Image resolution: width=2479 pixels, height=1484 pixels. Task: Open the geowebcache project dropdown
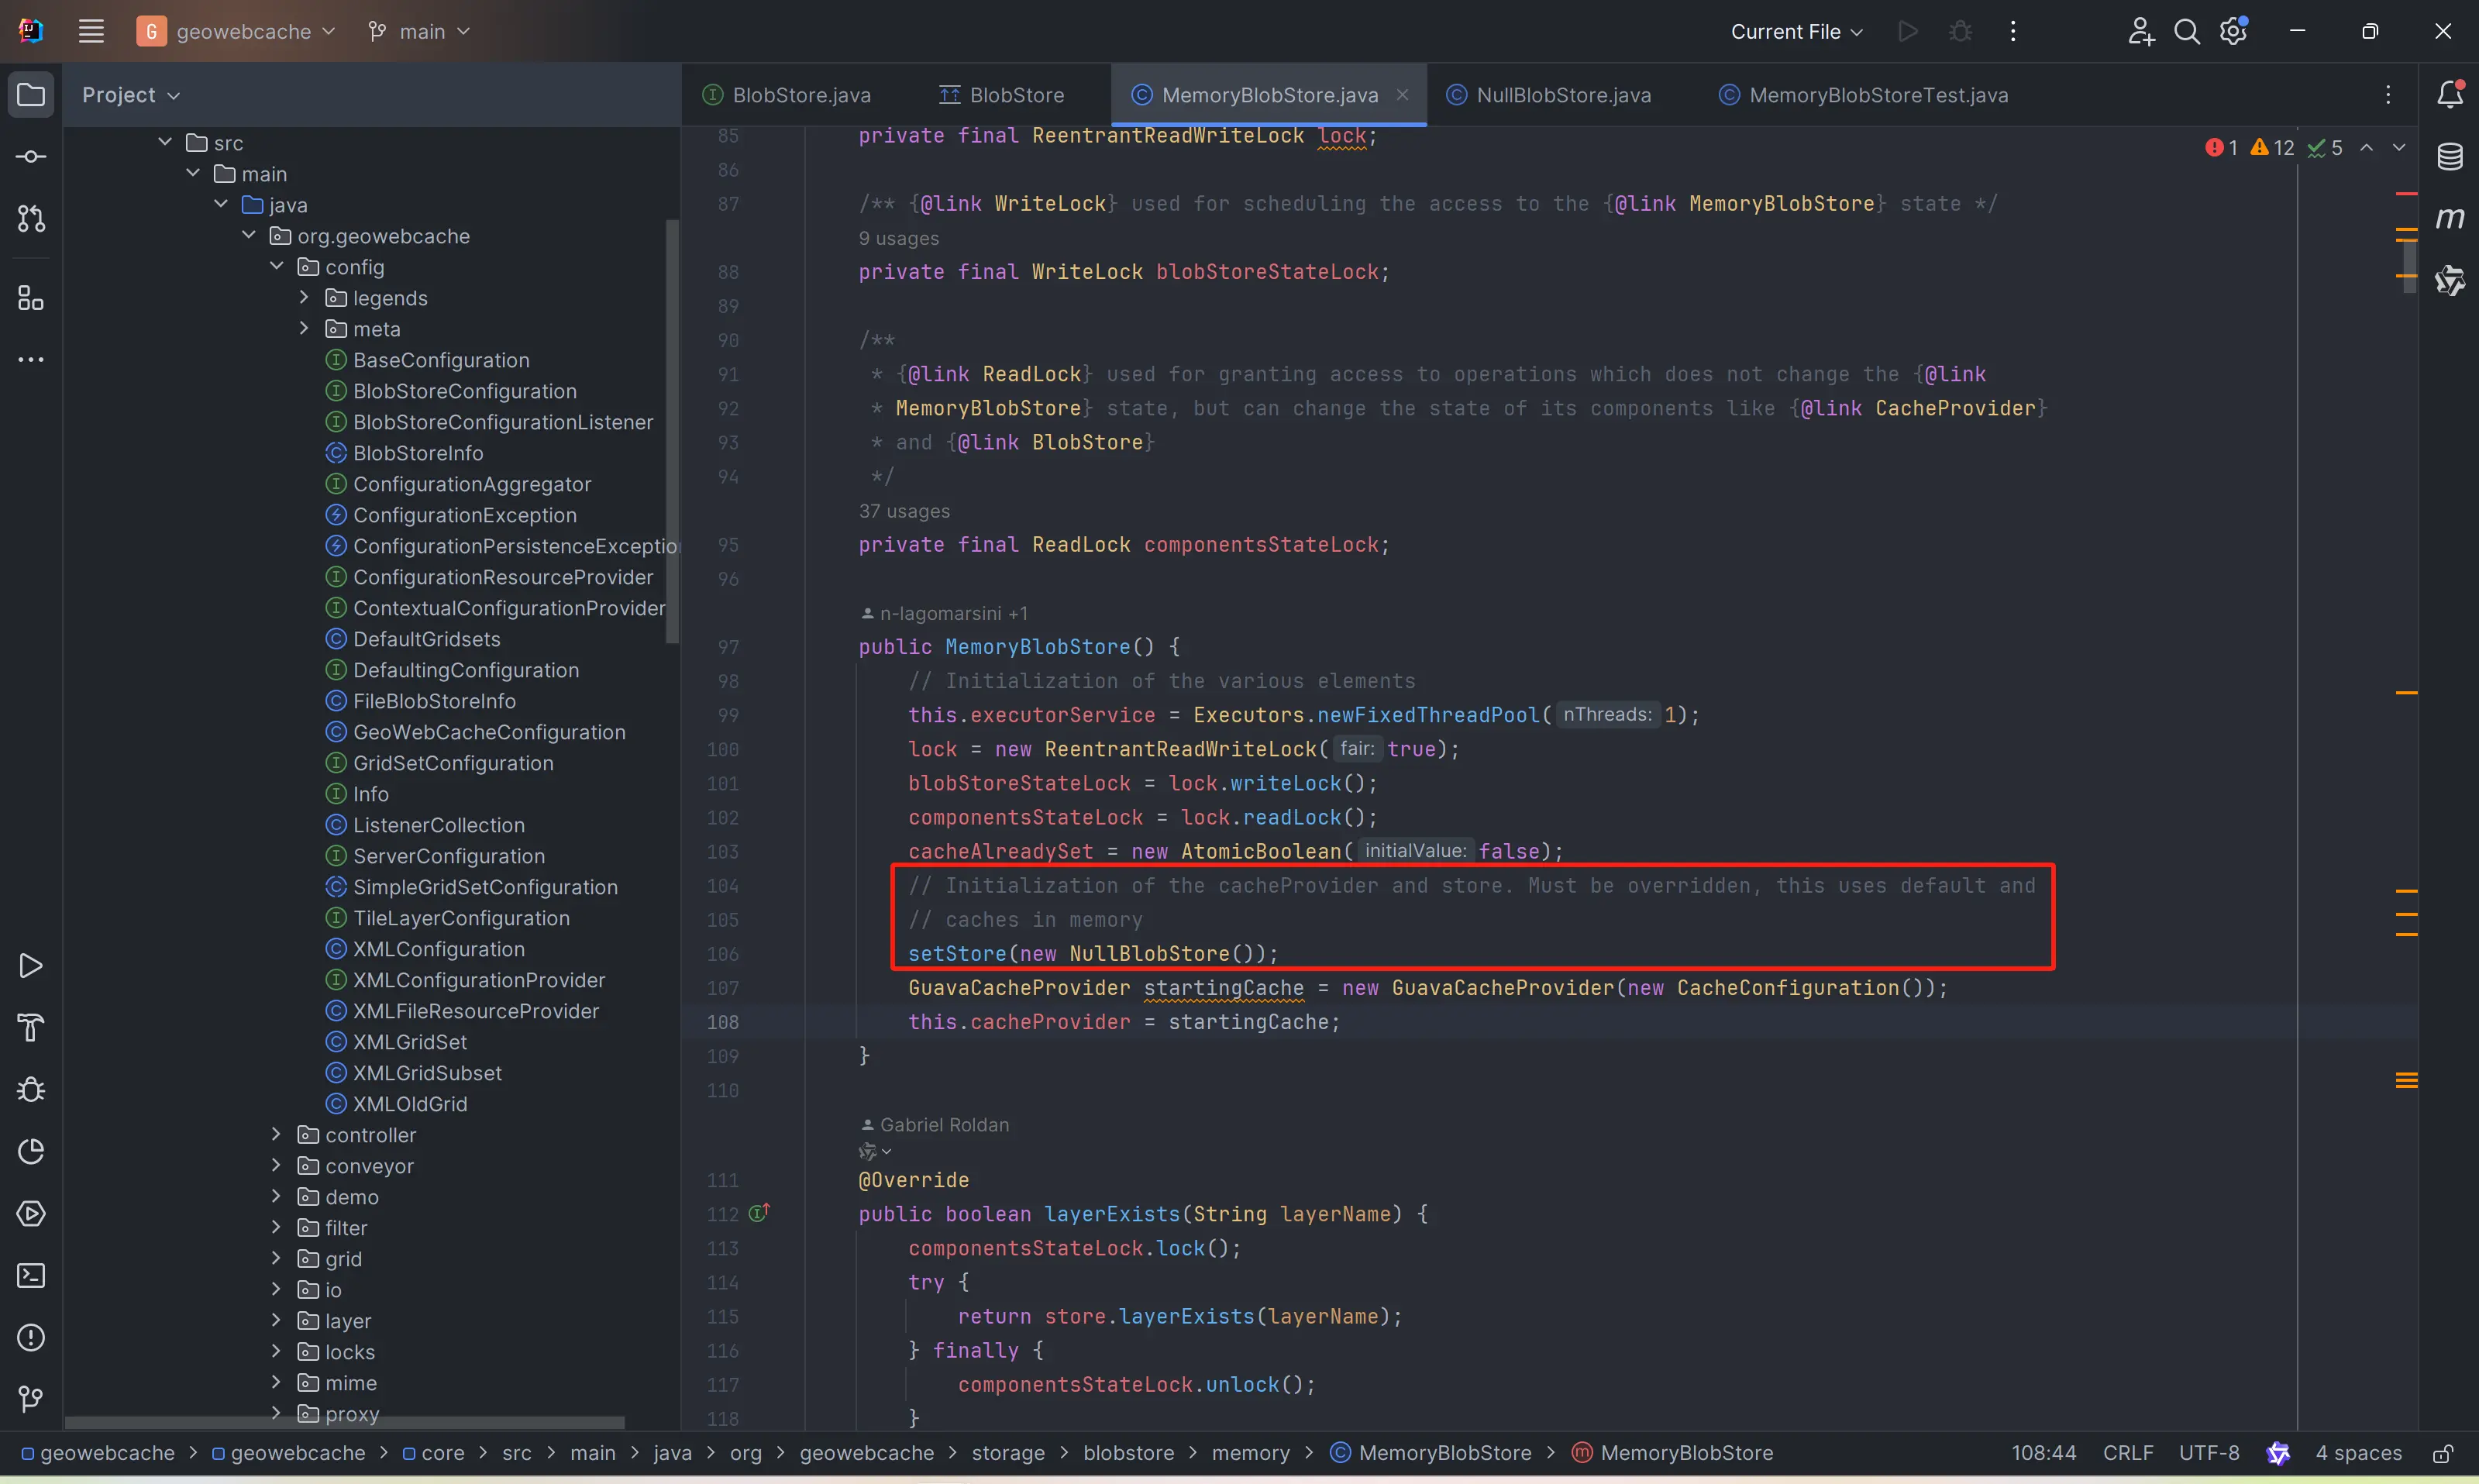tap(237, 32)
